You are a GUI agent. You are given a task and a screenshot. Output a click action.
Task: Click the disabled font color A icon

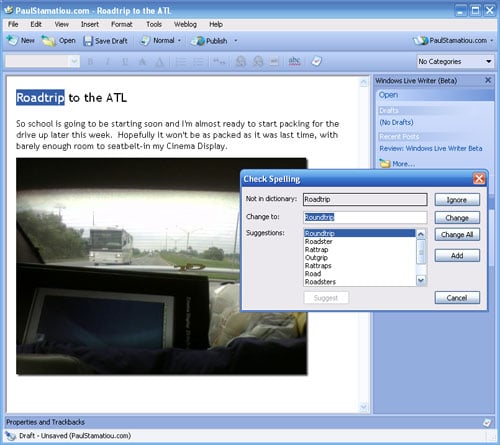pyautogui.click(x=142, y=62)
